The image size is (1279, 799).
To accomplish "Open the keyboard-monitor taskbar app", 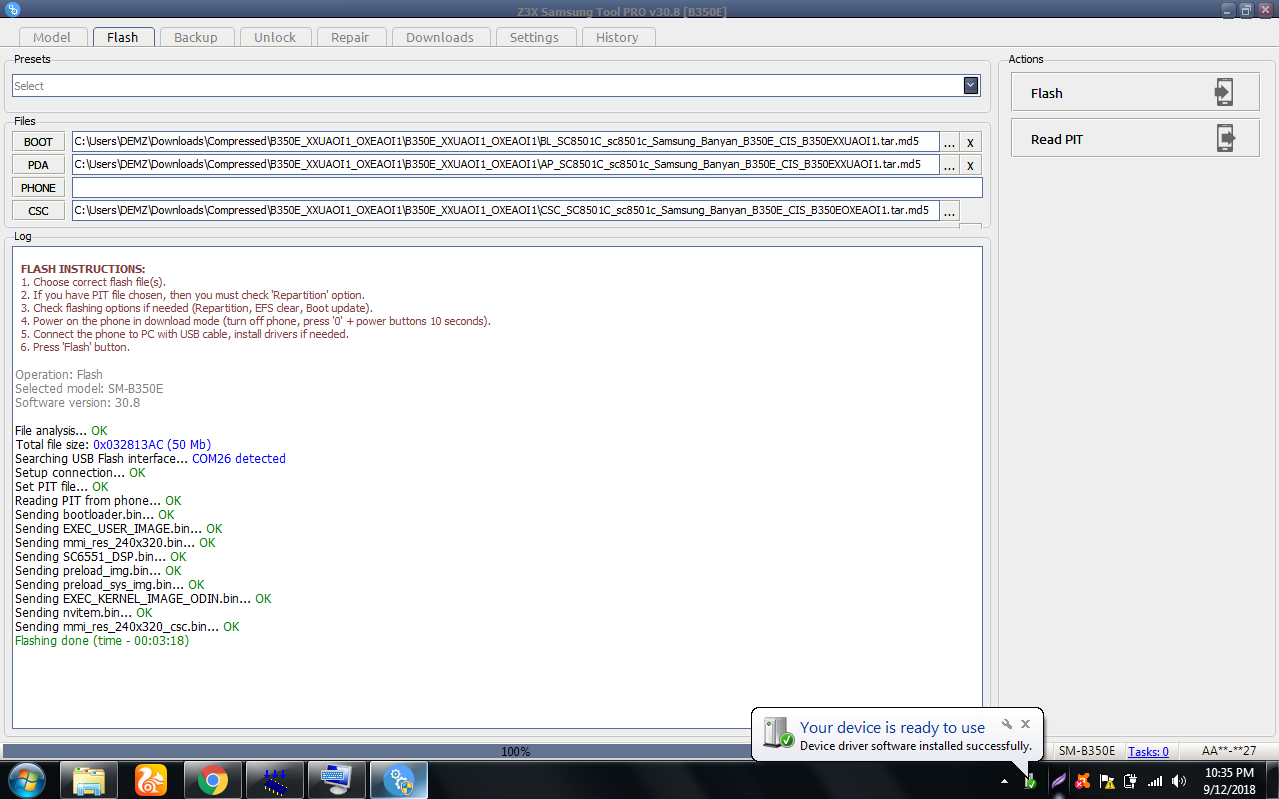I will pyautogui.click(x=337, y=780).
